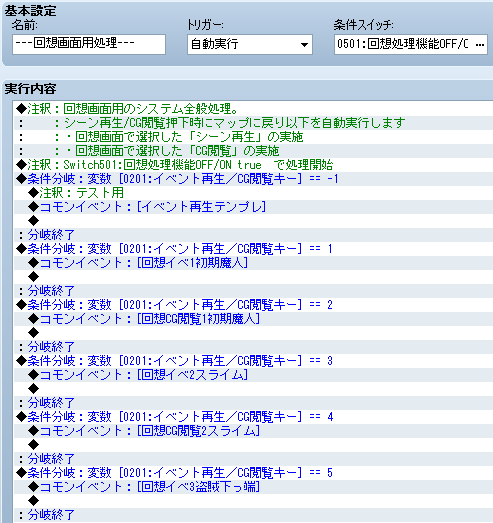Select comment line テスト用
The height and width of the screenshot is (523, 493).
[254, 193]
